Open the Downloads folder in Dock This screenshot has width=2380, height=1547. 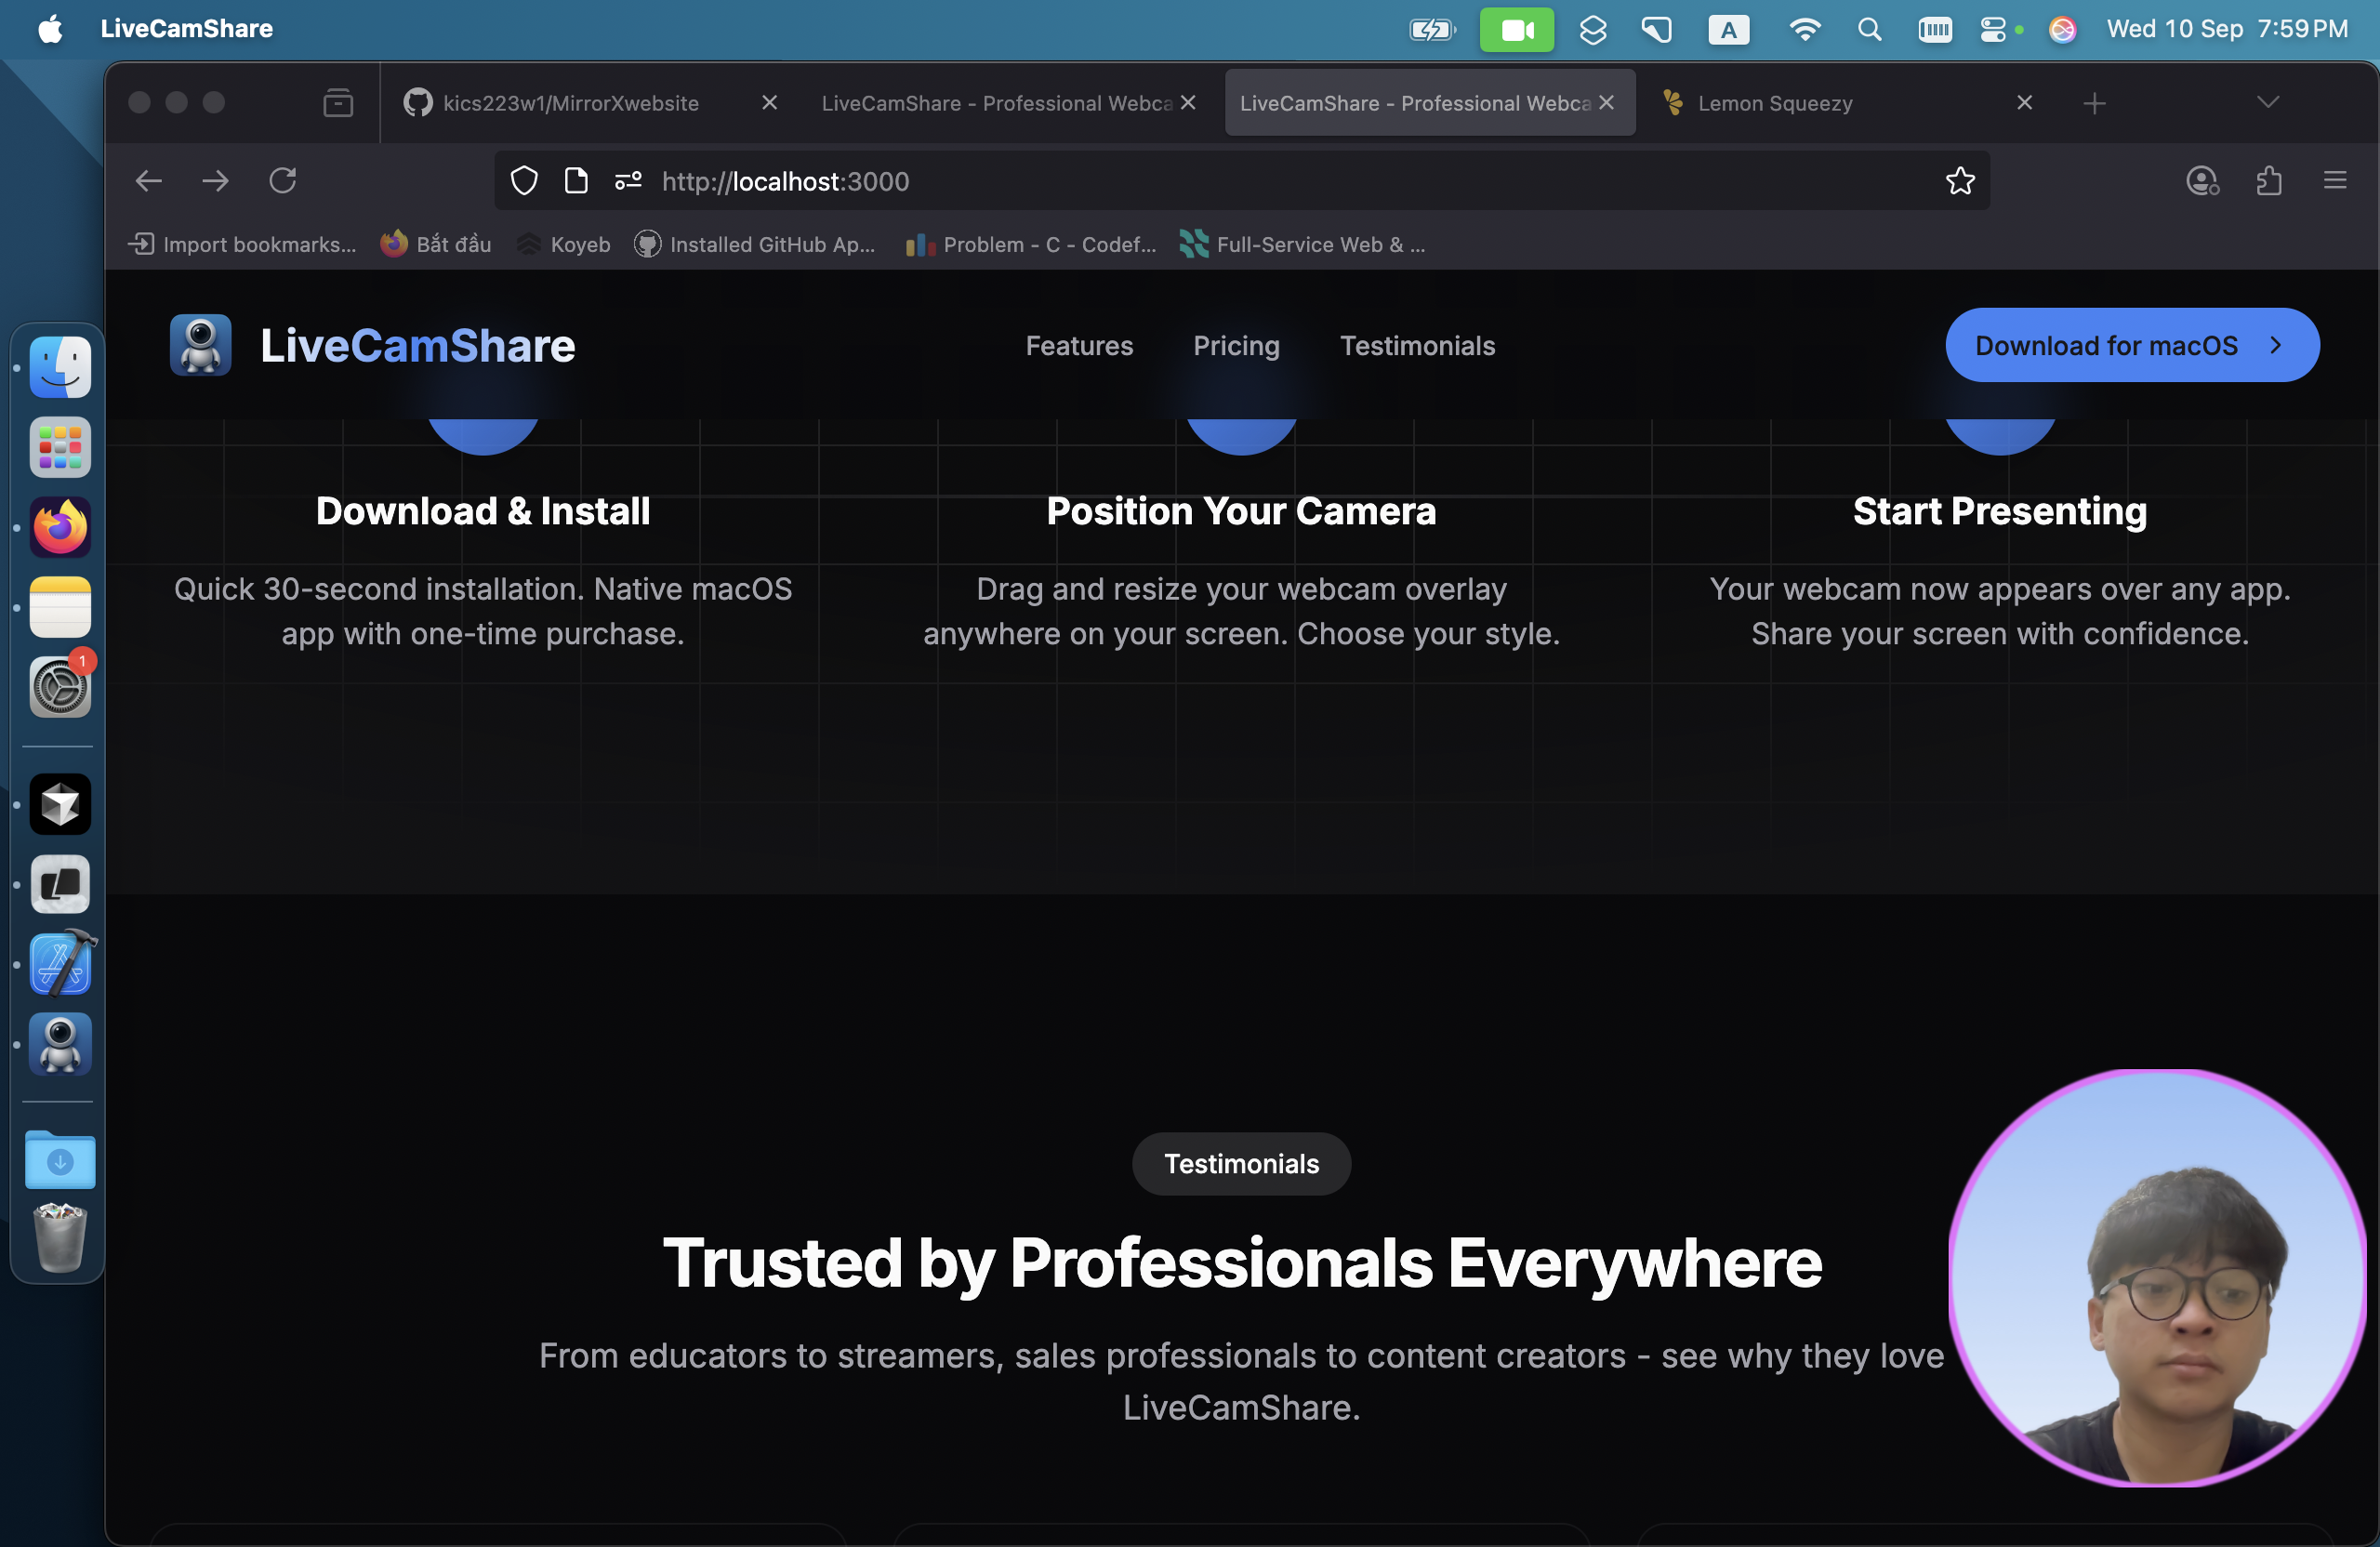60,1160
